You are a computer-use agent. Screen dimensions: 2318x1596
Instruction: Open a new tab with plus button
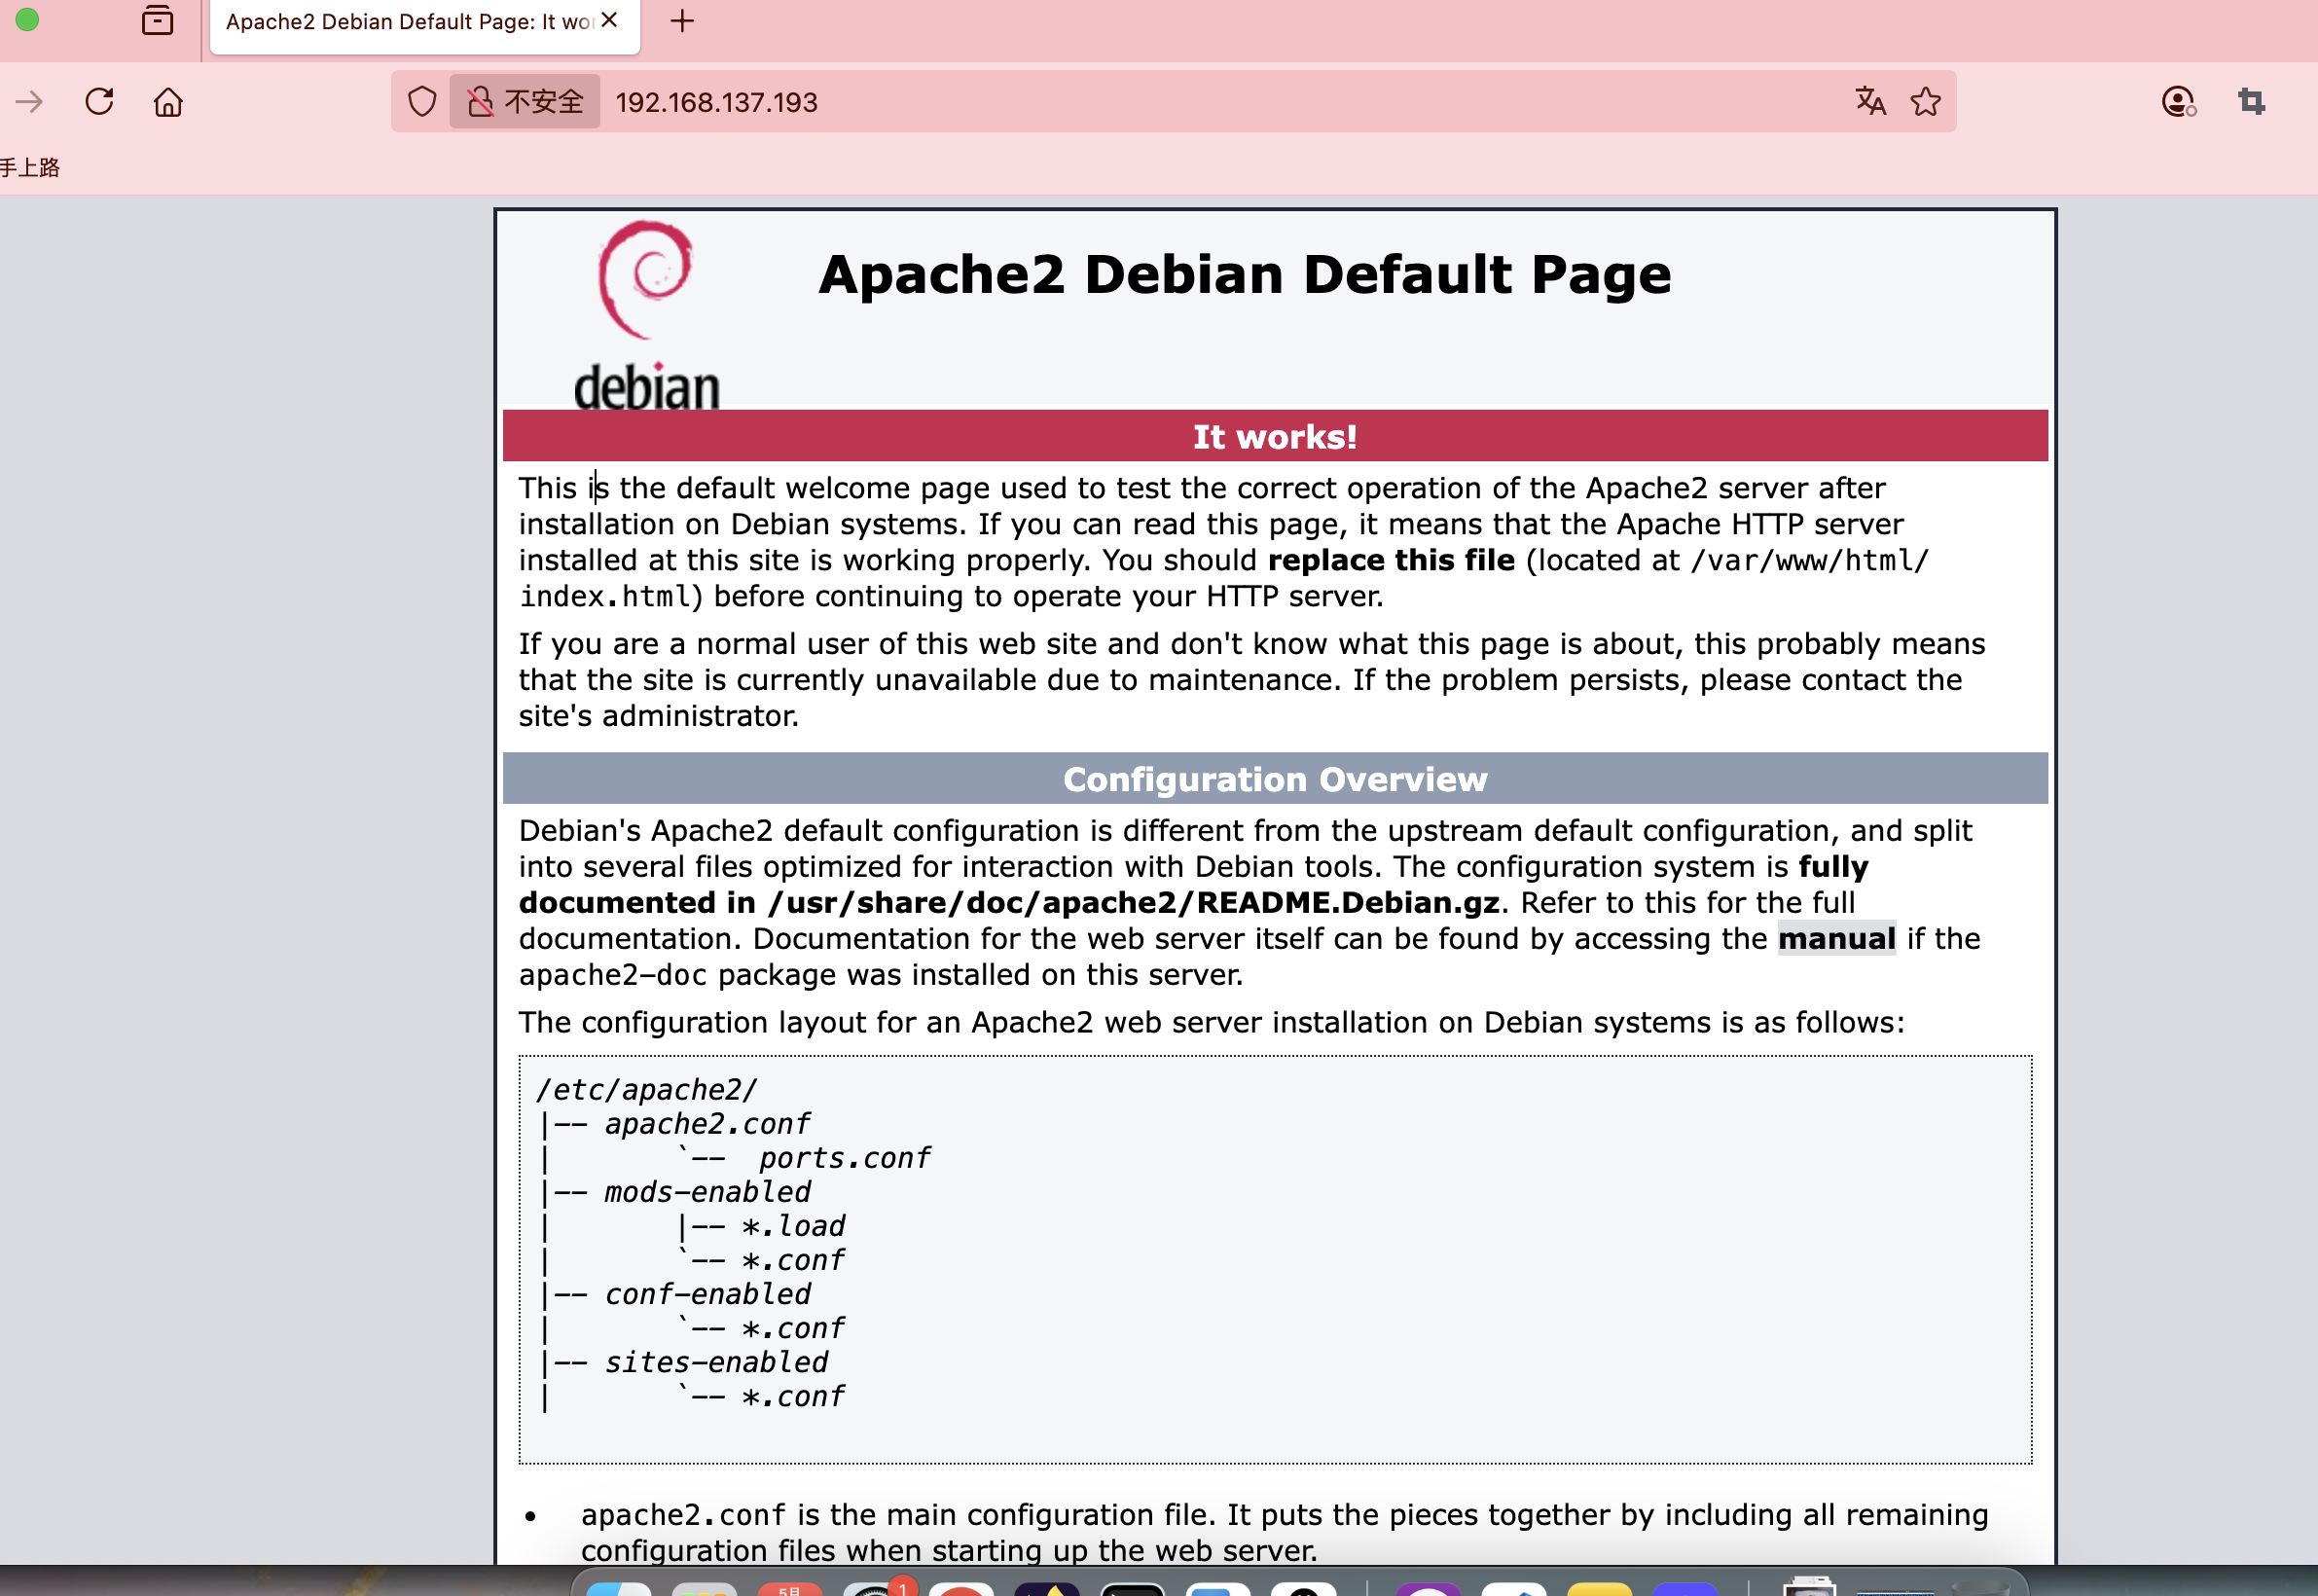682,21
